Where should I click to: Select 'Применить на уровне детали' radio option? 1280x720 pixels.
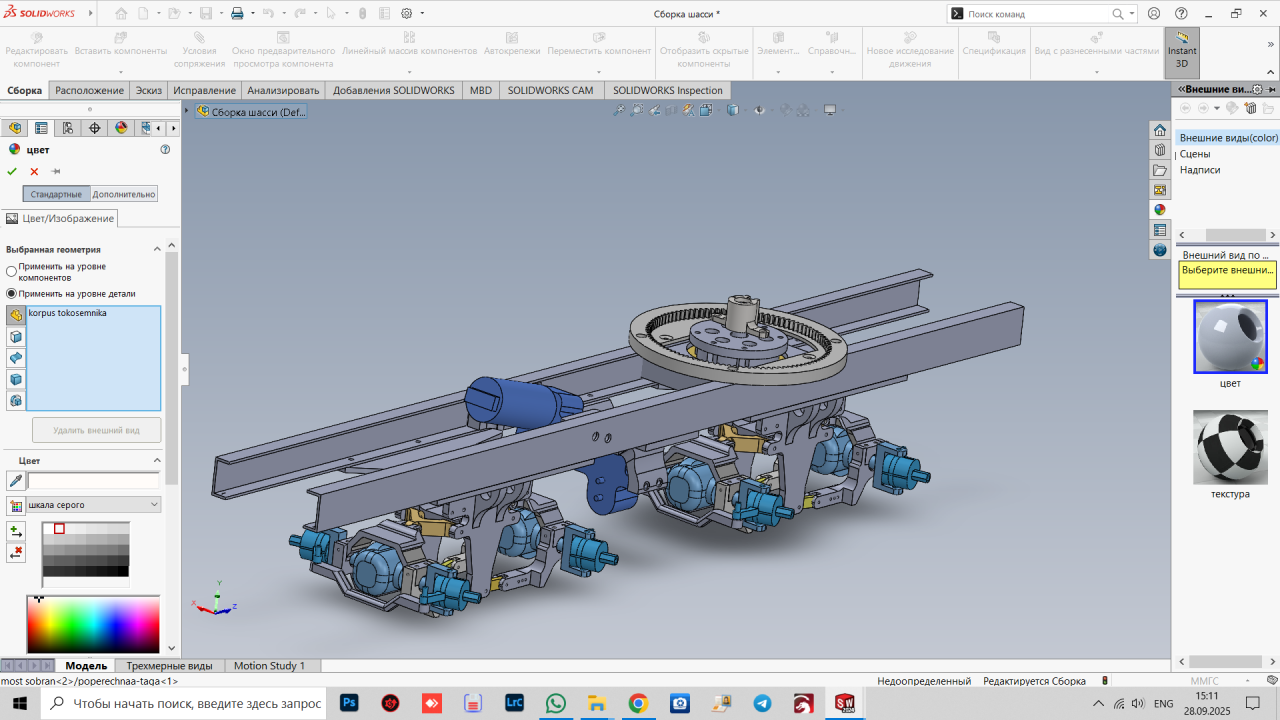pos(12,294)
